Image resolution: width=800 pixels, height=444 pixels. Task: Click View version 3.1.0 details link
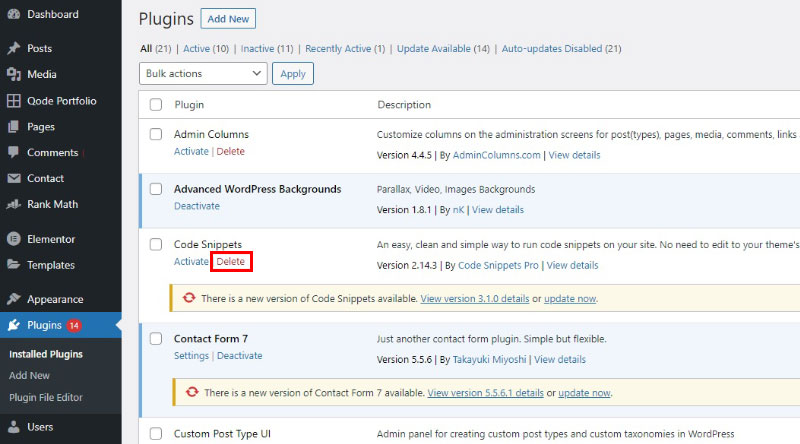[x=475, y=299]
